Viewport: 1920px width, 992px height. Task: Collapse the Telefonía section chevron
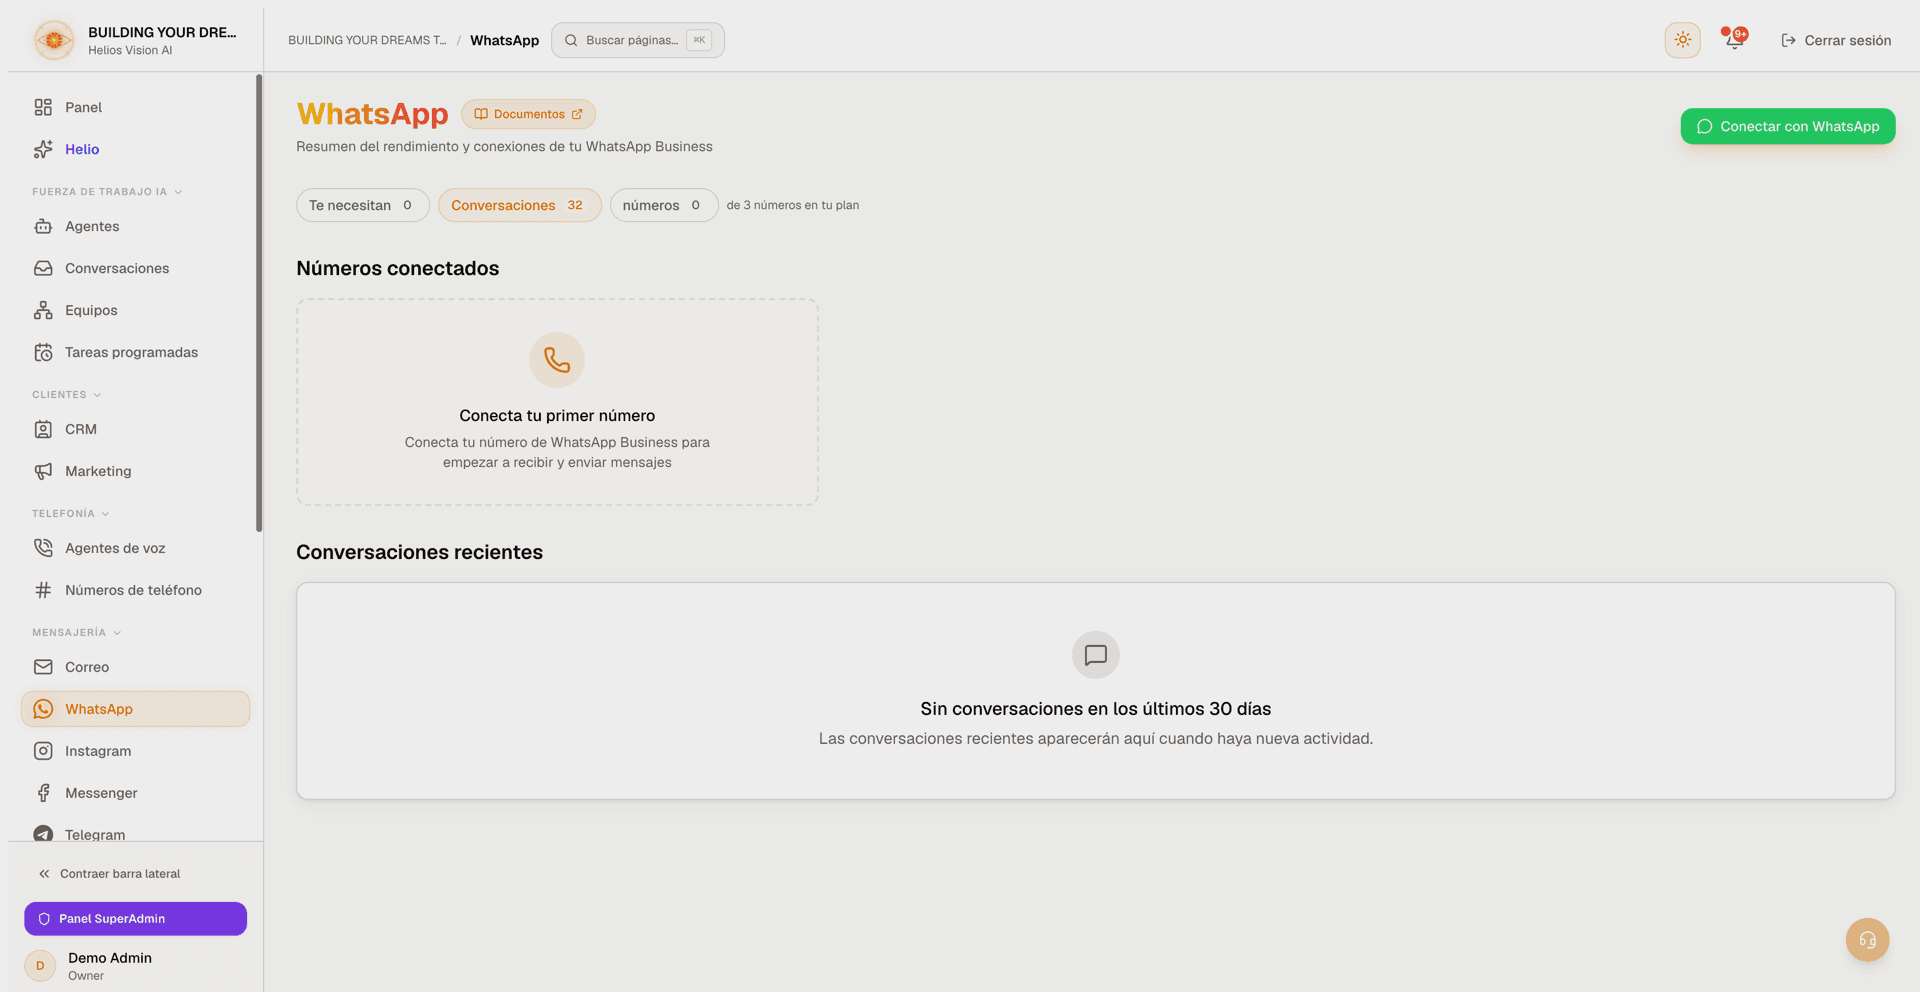[x=105, y=514]
